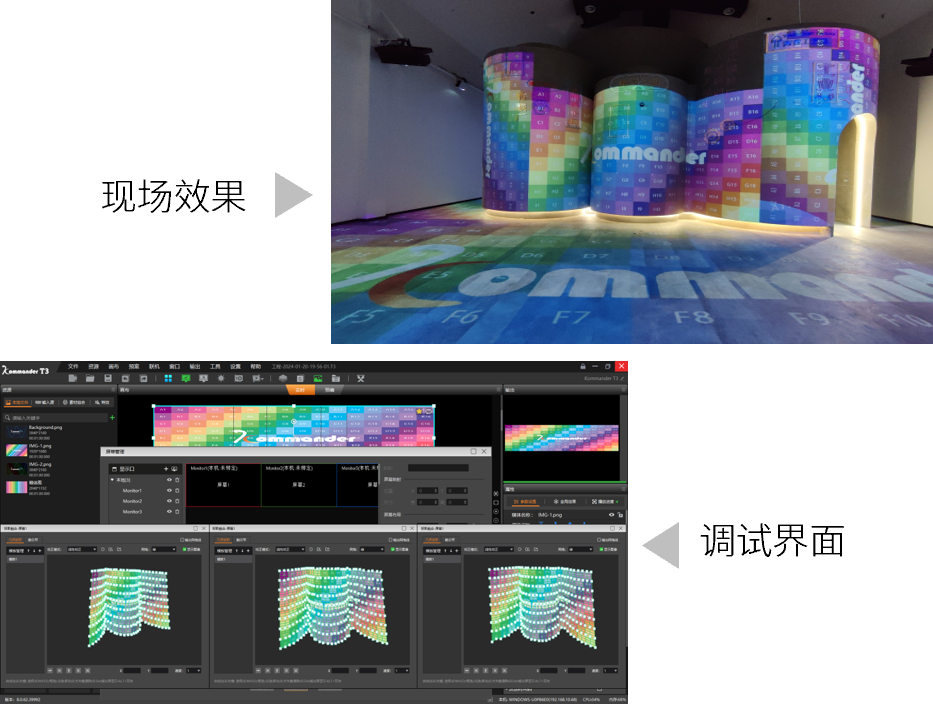
Task: Select the 本地文件 resource tab
Action: coord(18,402)
